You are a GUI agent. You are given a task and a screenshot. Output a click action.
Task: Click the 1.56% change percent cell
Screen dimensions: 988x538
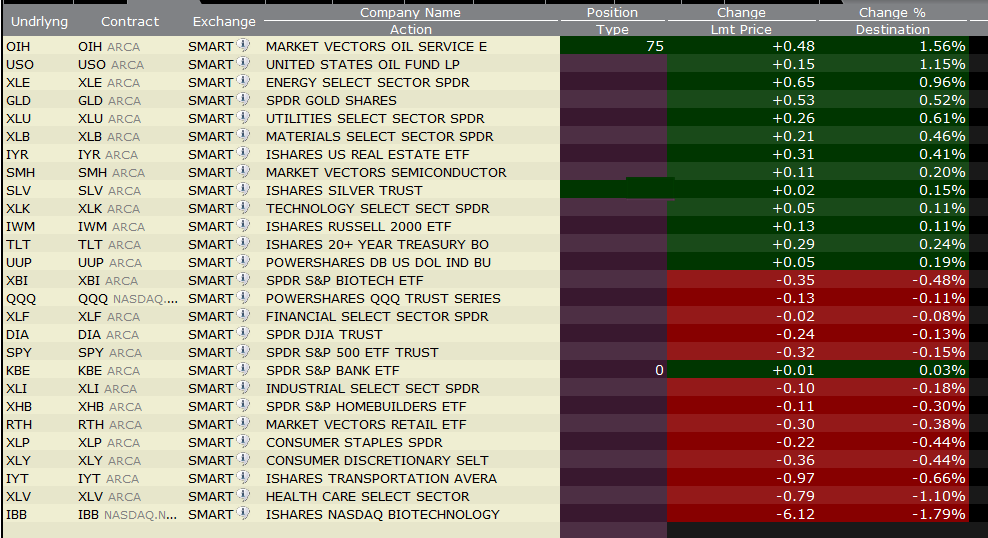[x=942, y=47]
